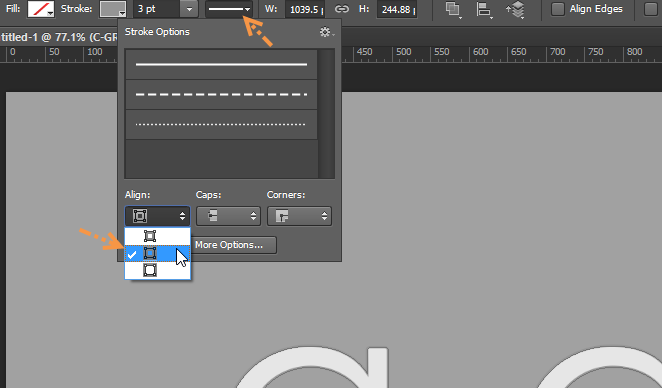
Task: Open the Stroke color swatch picker
Action: click(x=113, y=9)
